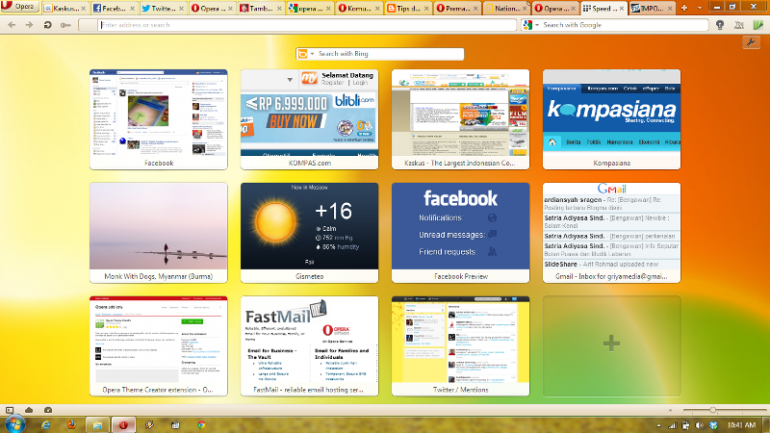Open the Kaskus speed dial thumbnail
The image size is (770, 433).
(461, 119)
